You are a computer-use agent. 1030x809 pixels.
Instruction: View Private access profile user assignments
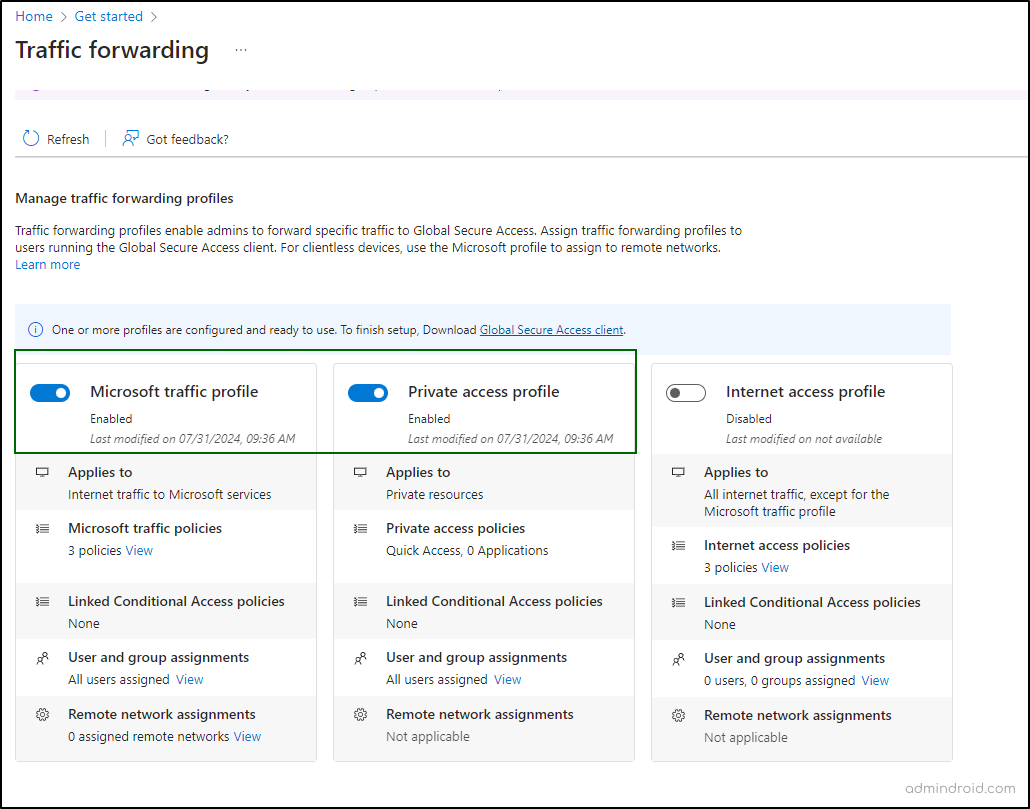click(508, 680)
